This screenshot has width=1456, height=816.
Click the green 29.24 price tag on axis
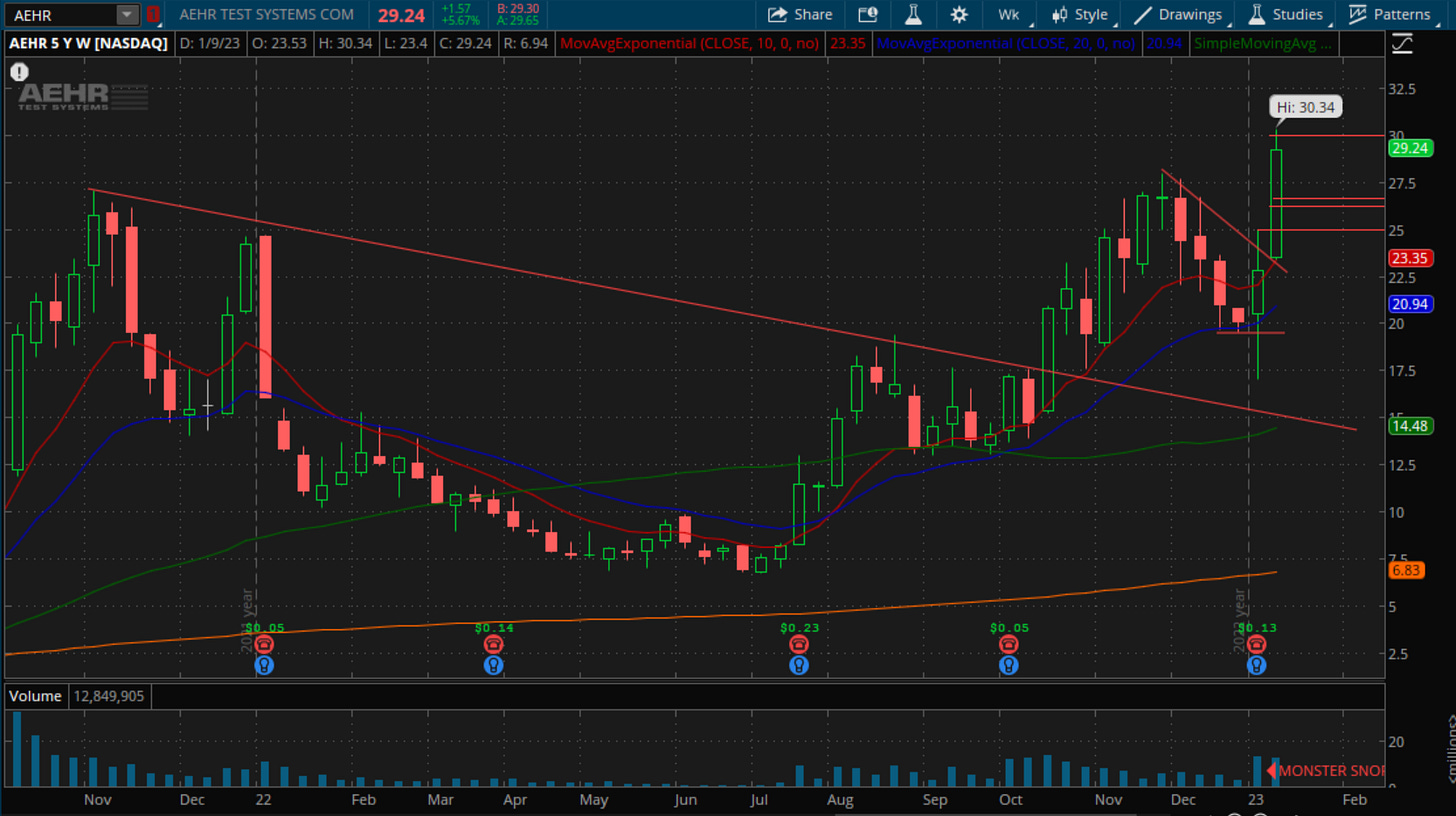pyautogui.click(x=1410, y=148)
